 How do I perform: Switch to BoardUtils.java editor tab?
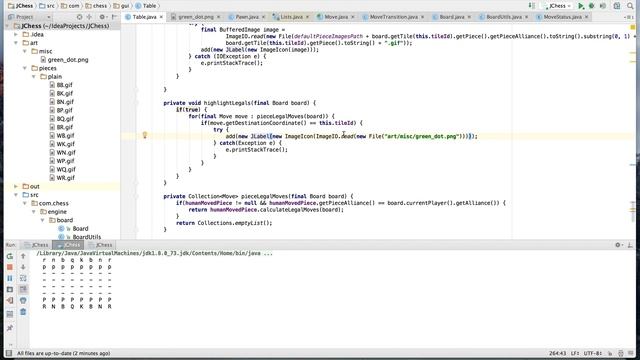[x=504, y=17]
